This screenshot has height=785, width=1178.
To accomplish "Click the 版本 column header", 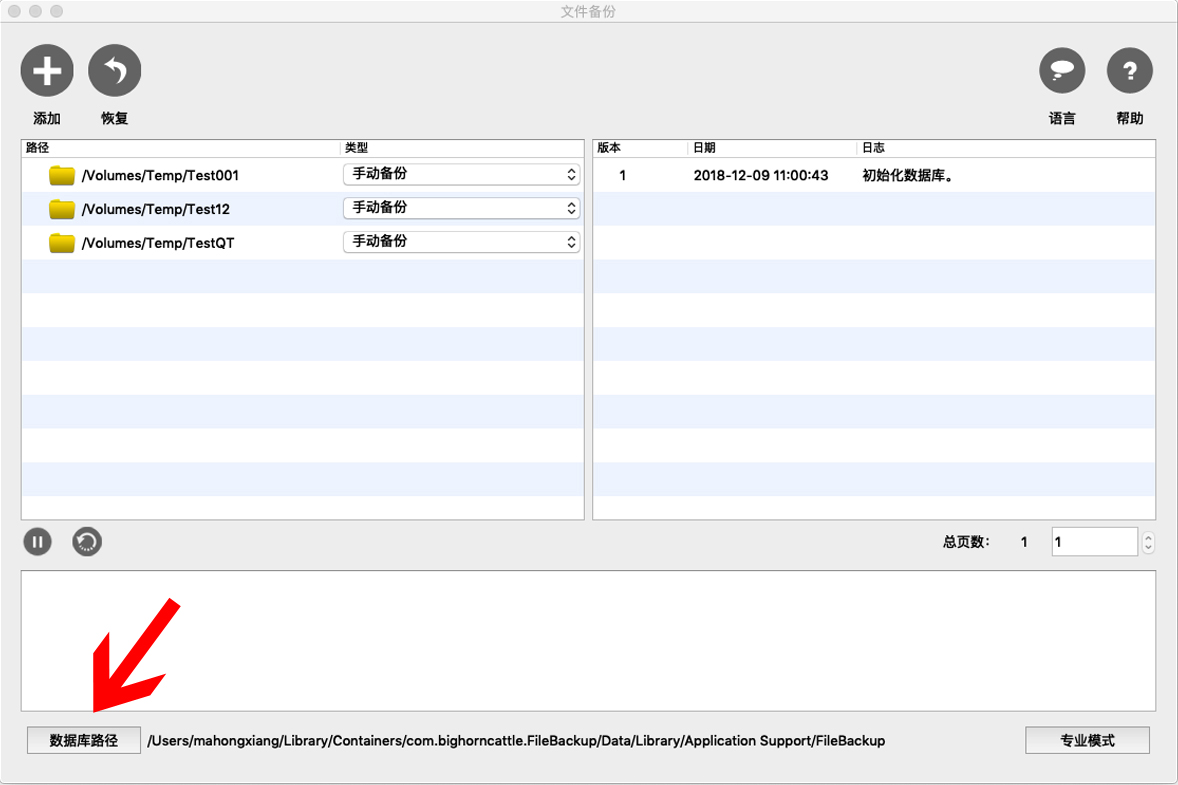I will click(640, 148).
